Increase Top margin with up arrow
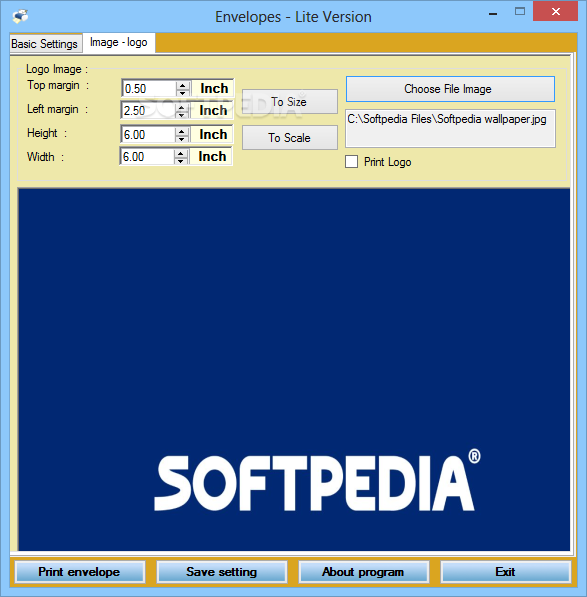The height and width of the screenshot is (597, 587). [183, 86]
